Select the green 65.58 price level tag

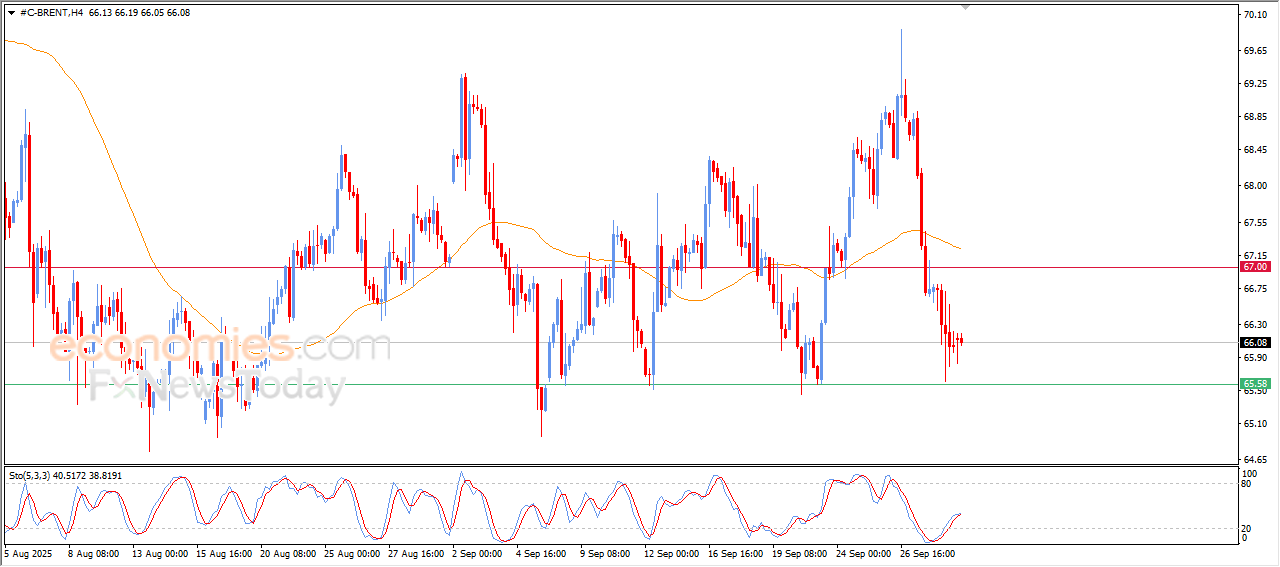coord(1255,384)
